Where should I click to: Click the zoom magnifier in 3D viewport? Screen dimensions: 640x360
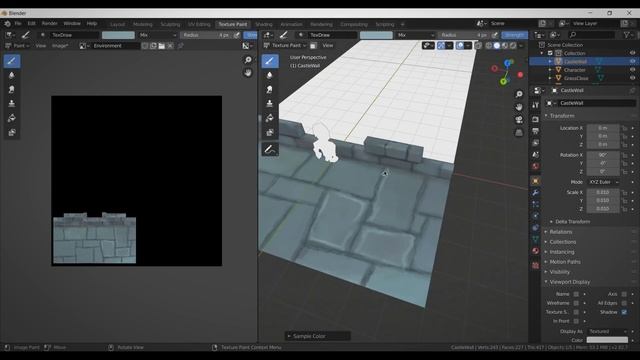pyautogui.click(x=519, y=94)
